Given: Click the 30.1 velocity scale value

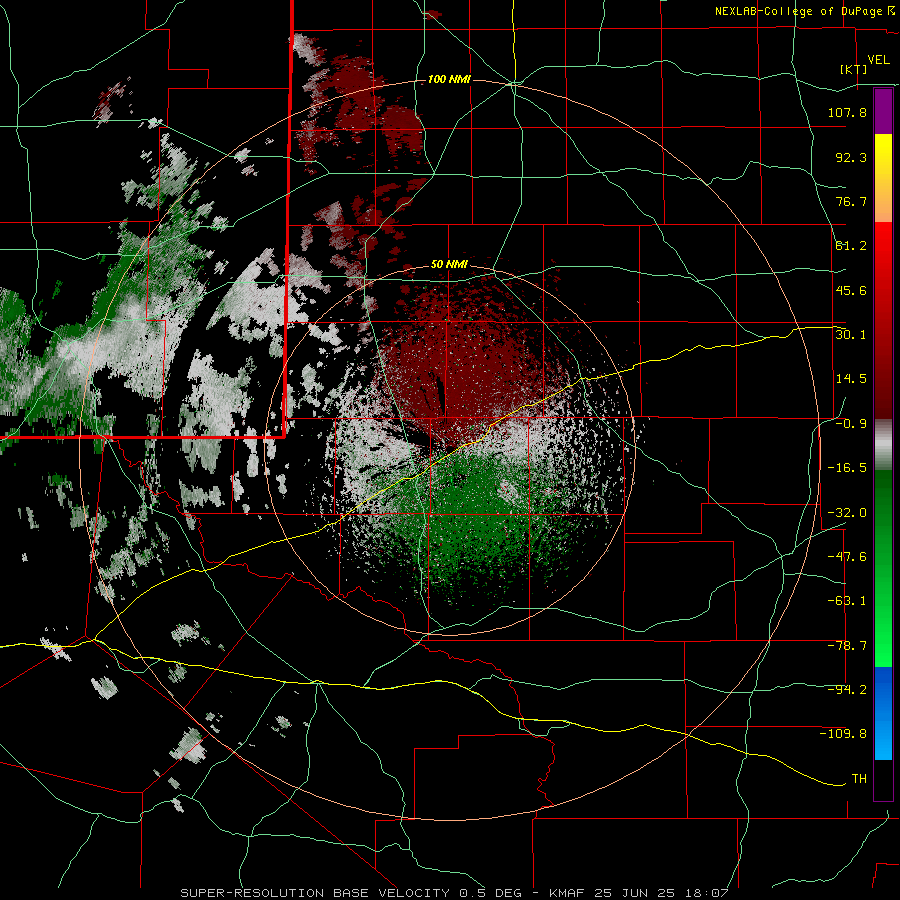Looking at the screenshot, I should pos(851,335).
